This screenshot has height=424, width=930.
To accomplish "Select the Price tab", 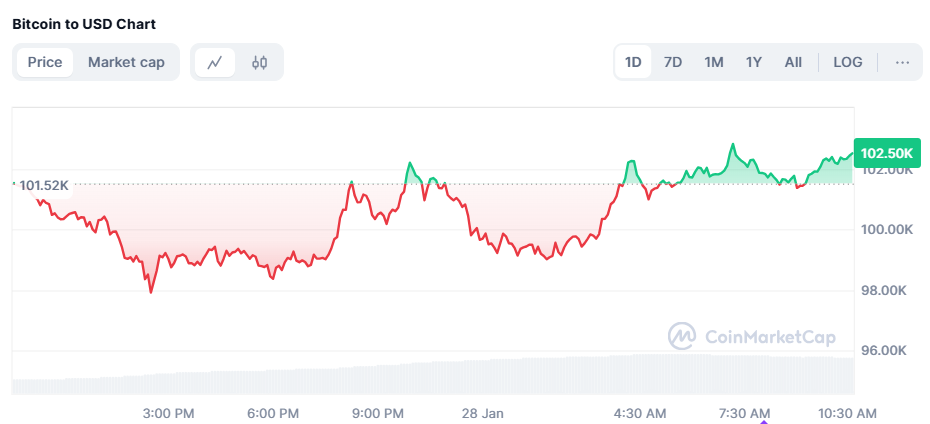I will (x=45, y=62).
